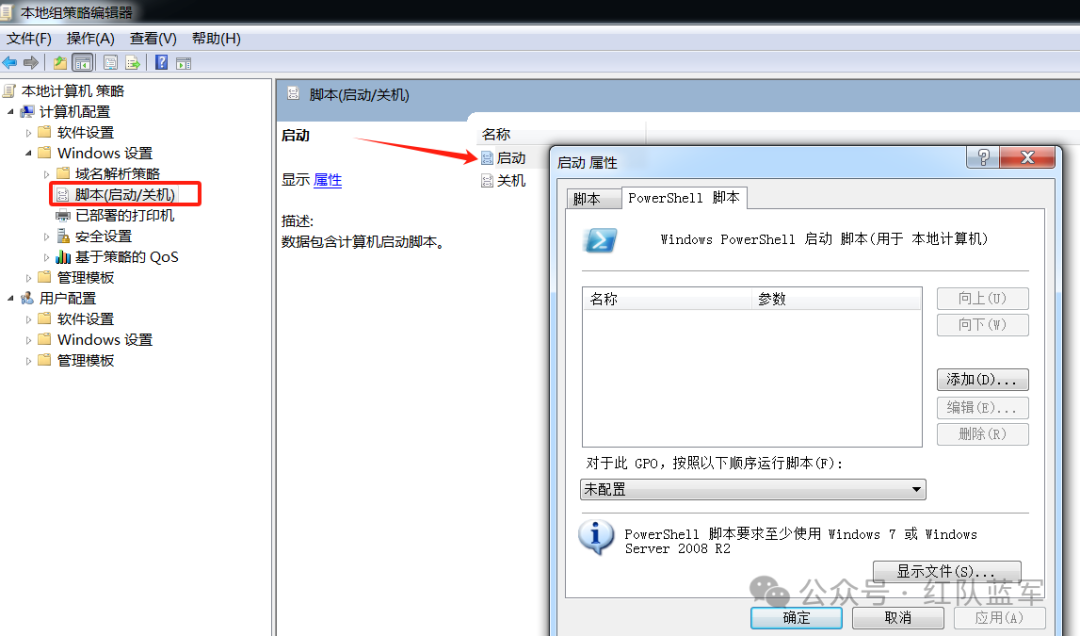Click the Export List toolbar icon
This screenshot has height=636, width=1080.
(x=132, y=63)
